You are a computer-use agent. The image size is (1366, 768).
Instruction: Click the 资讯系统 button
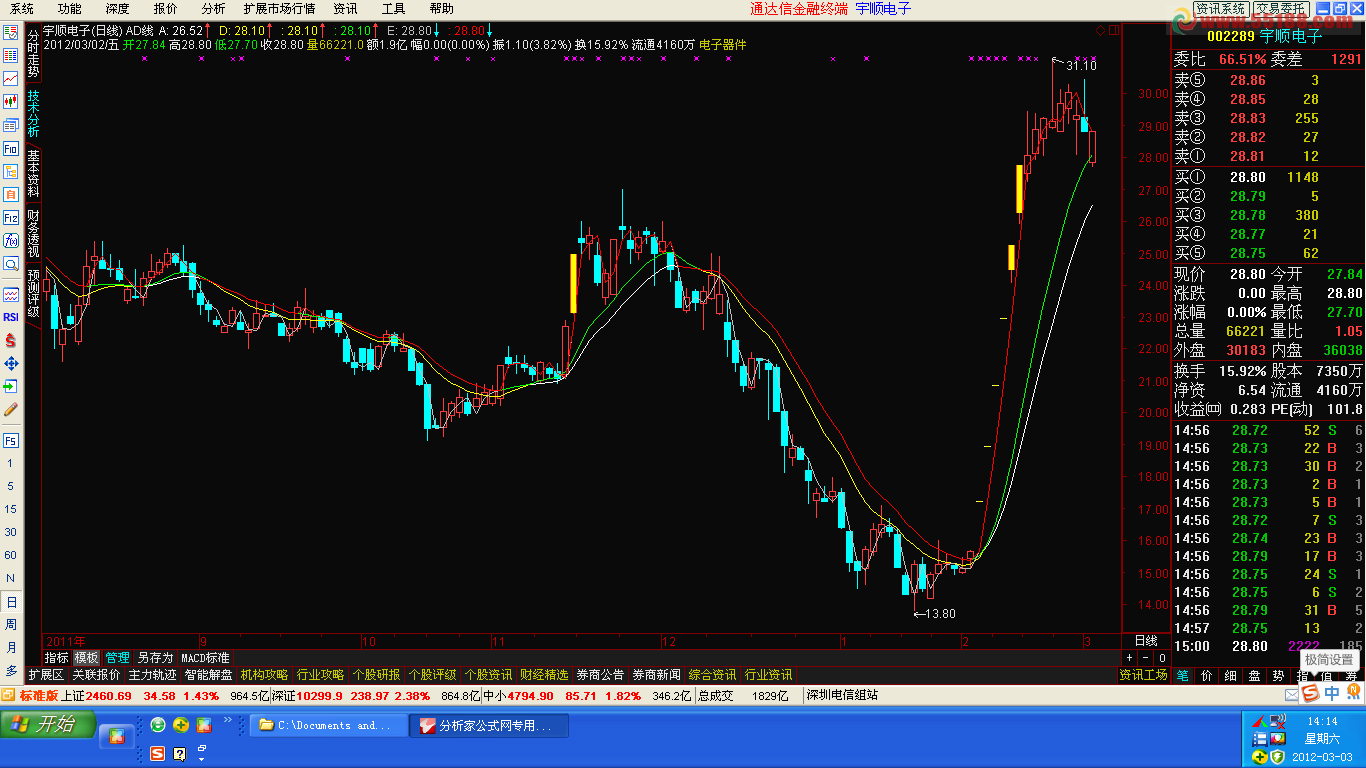tap(1222, 9)
